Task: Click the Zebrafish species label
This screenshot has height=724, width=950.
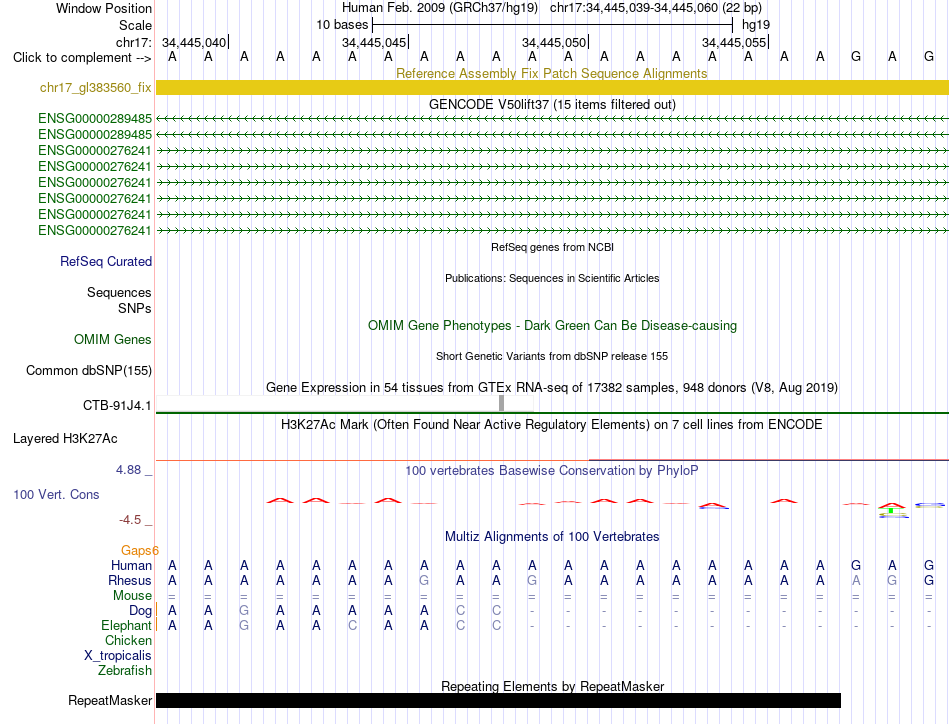Action: coord(125,671)
